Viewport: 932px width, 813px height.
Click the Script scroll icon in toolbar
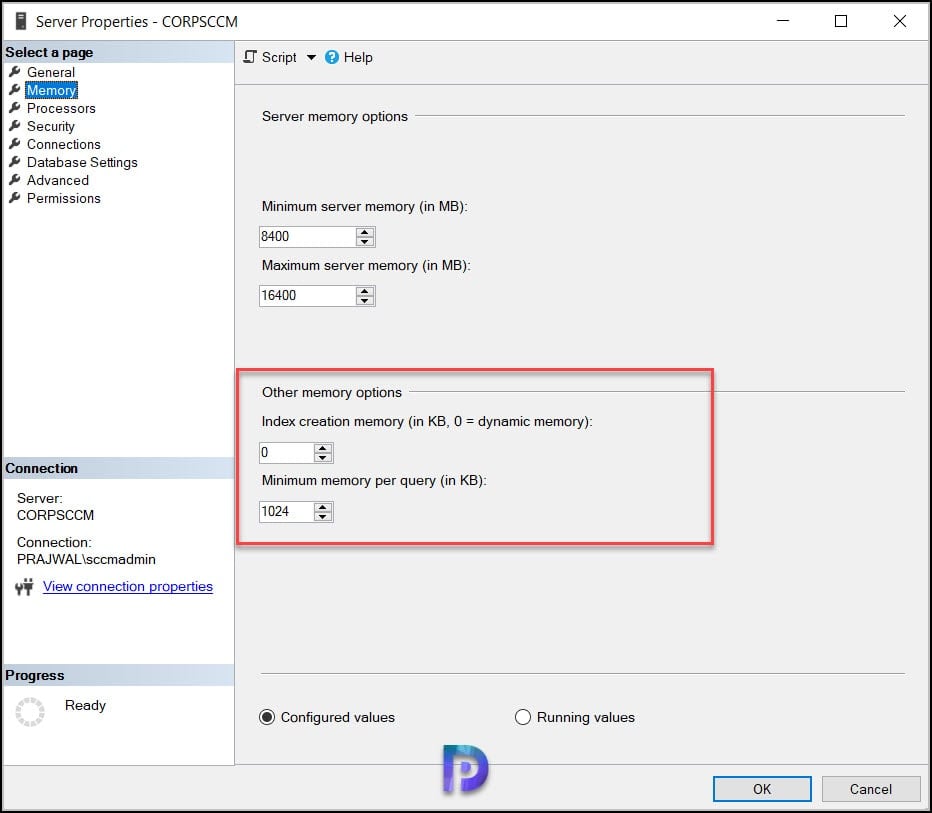(250, 57)
